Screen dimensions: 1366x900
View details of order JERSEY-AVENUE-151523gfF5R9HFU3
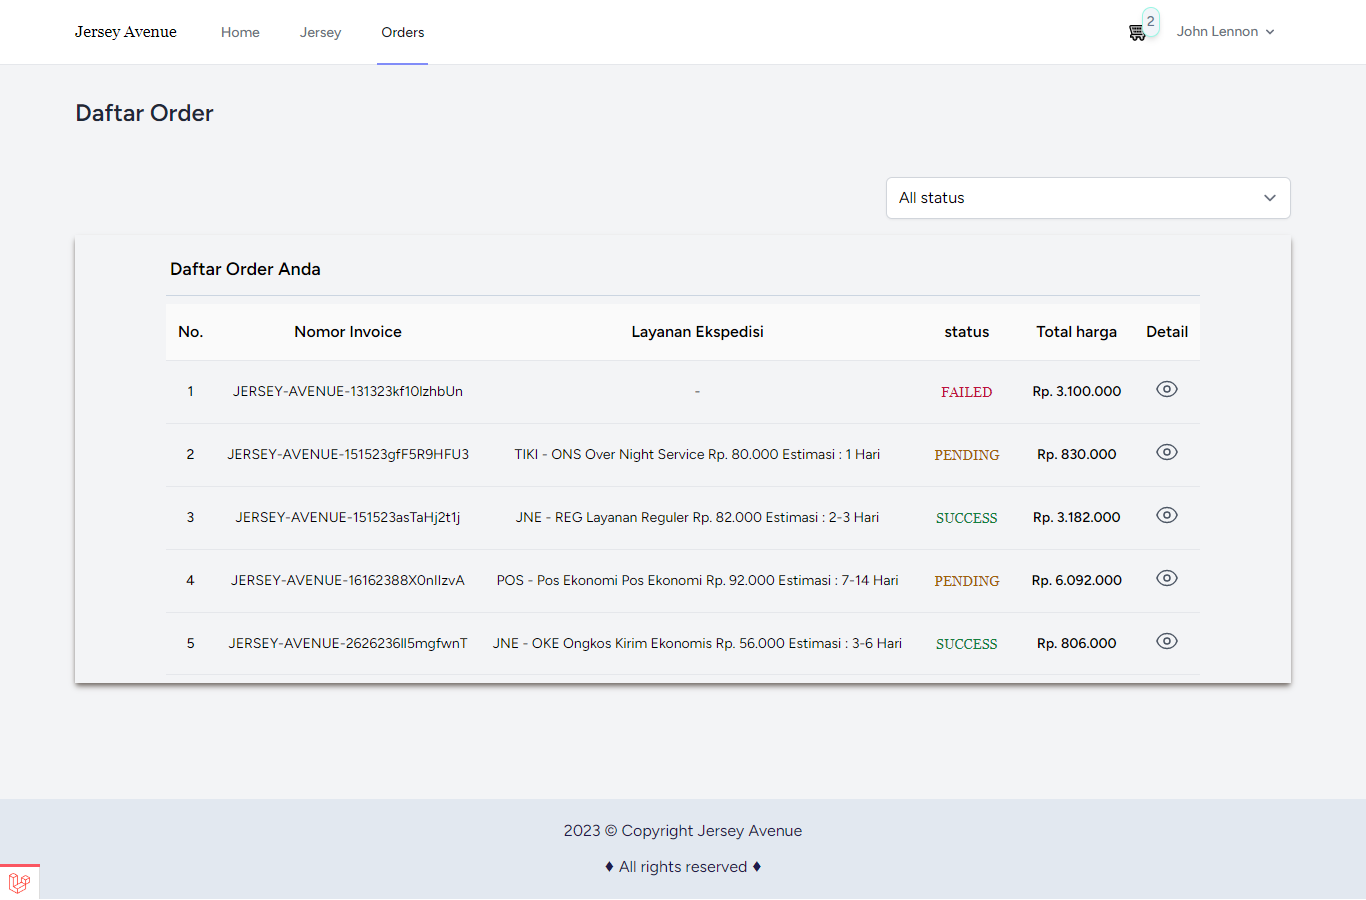point(1167,452)
